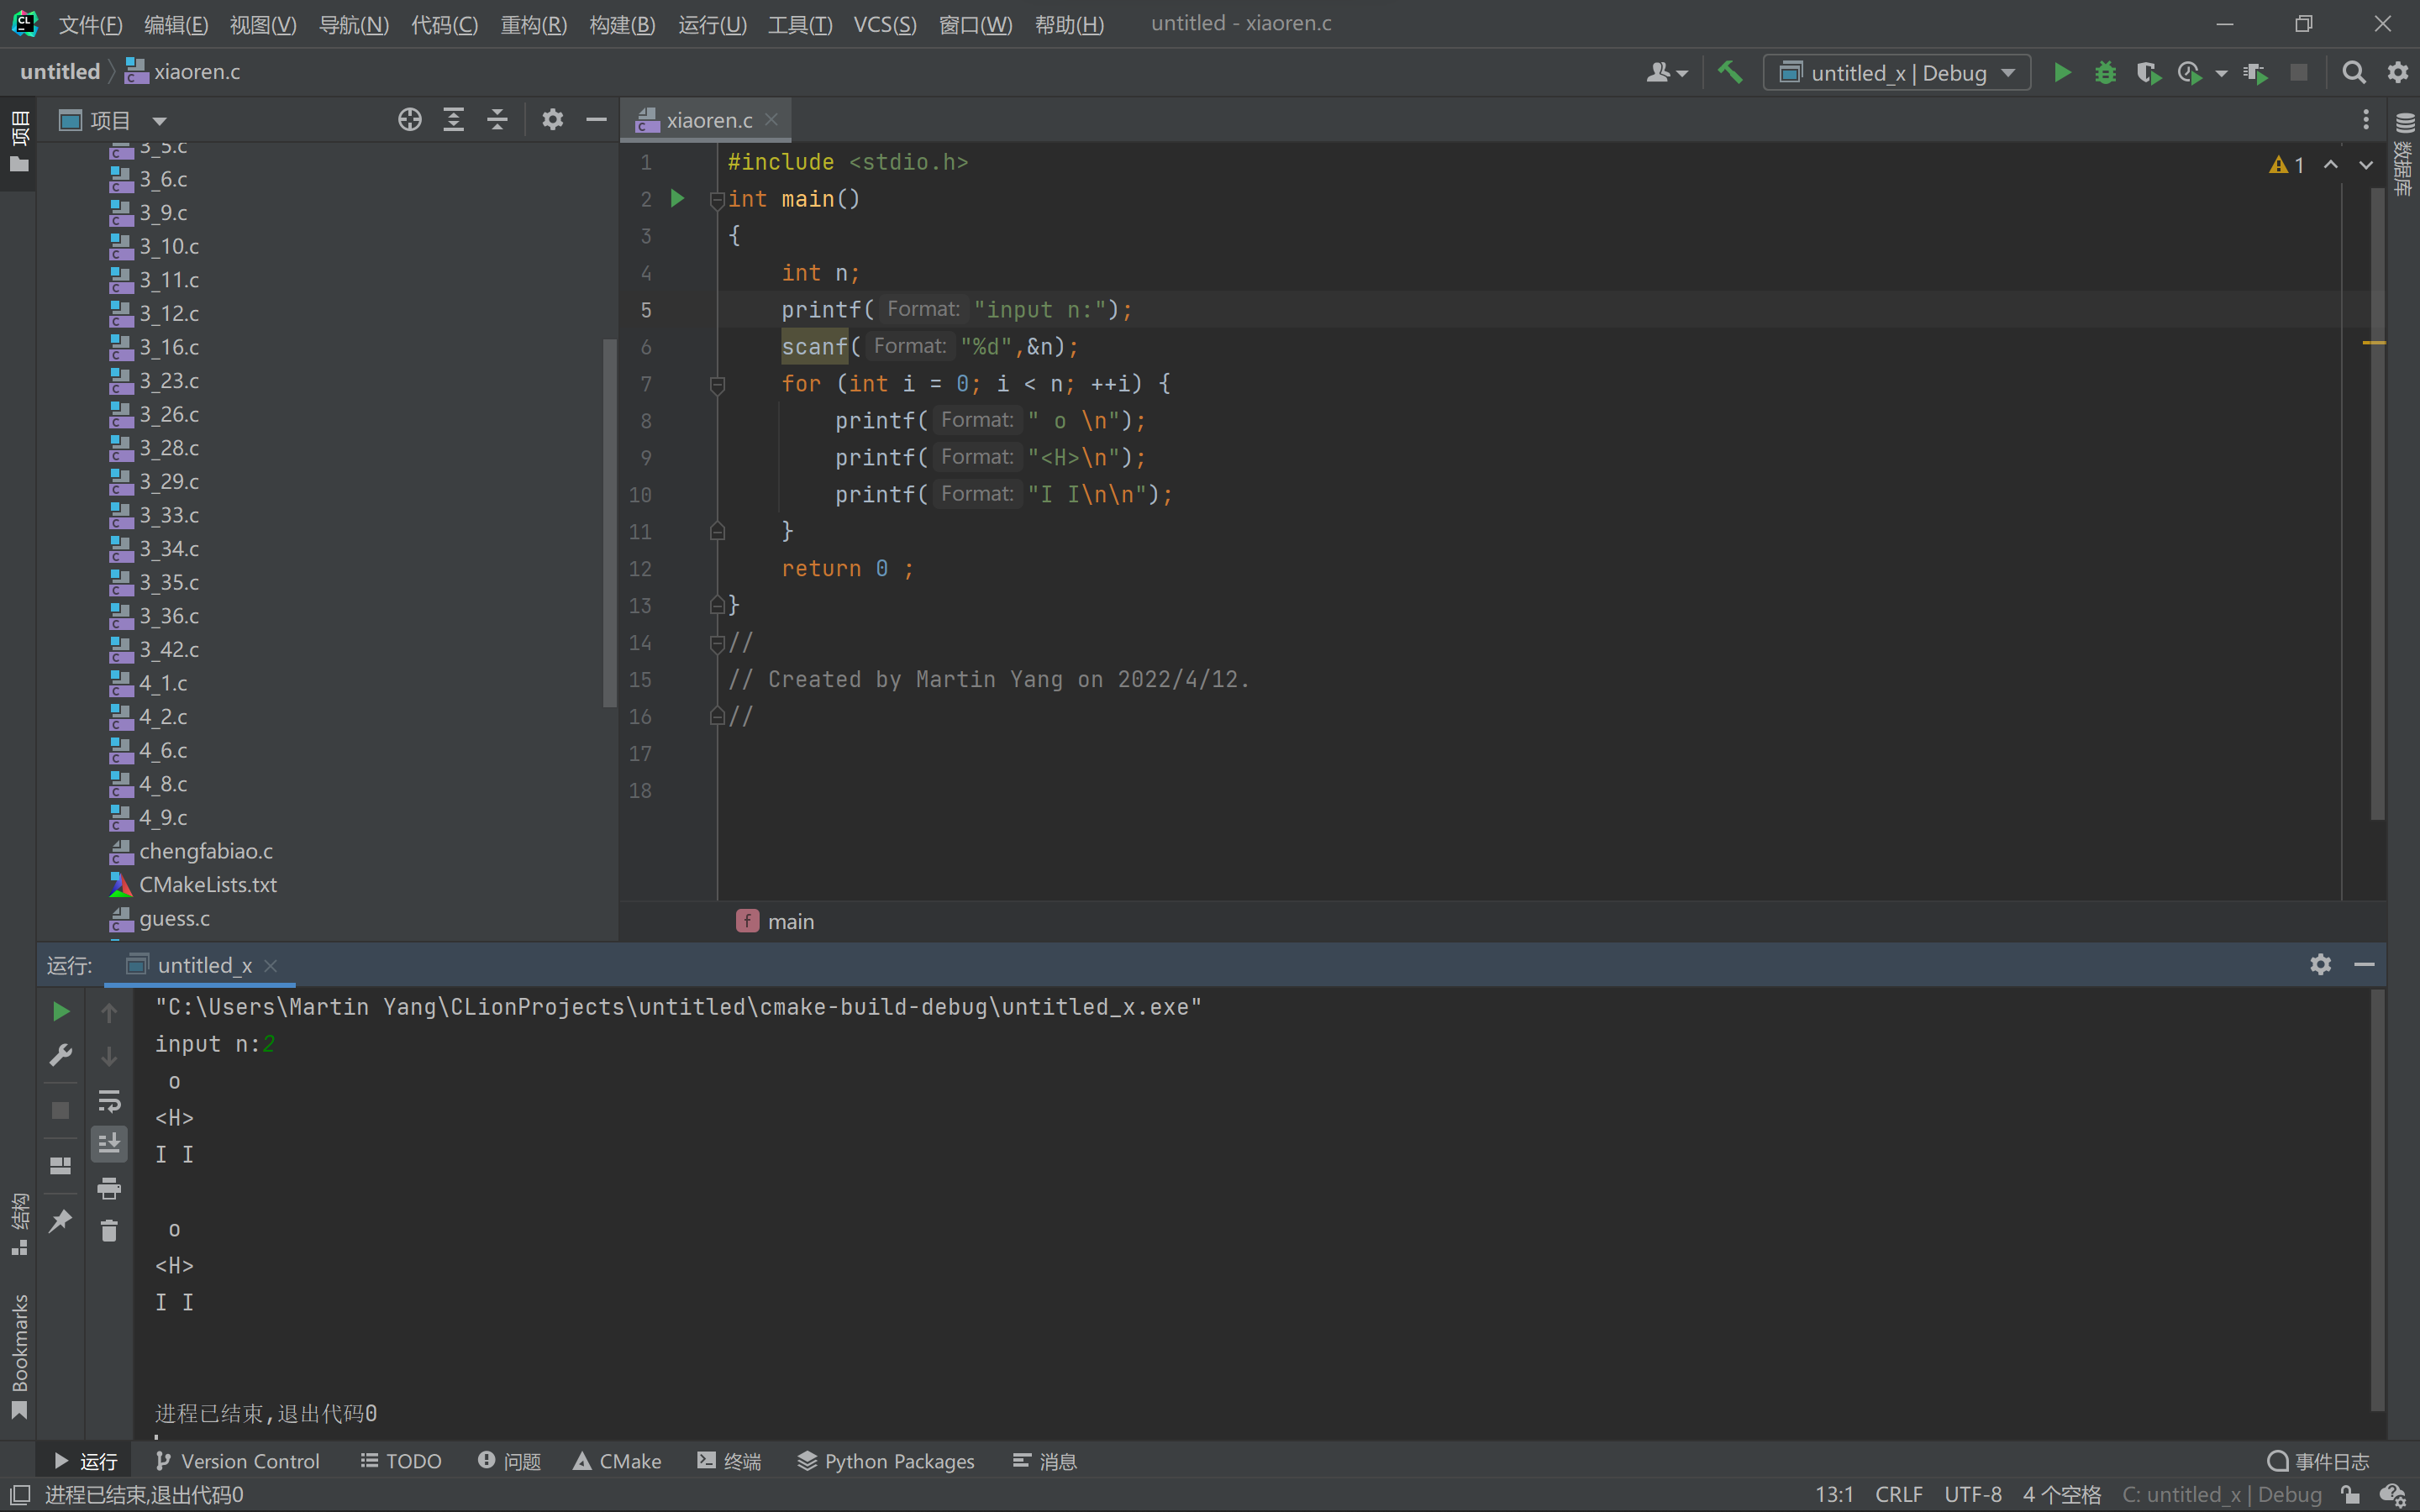Click the Build hammer icon

pyautogui.click(x=1729, y=72)
